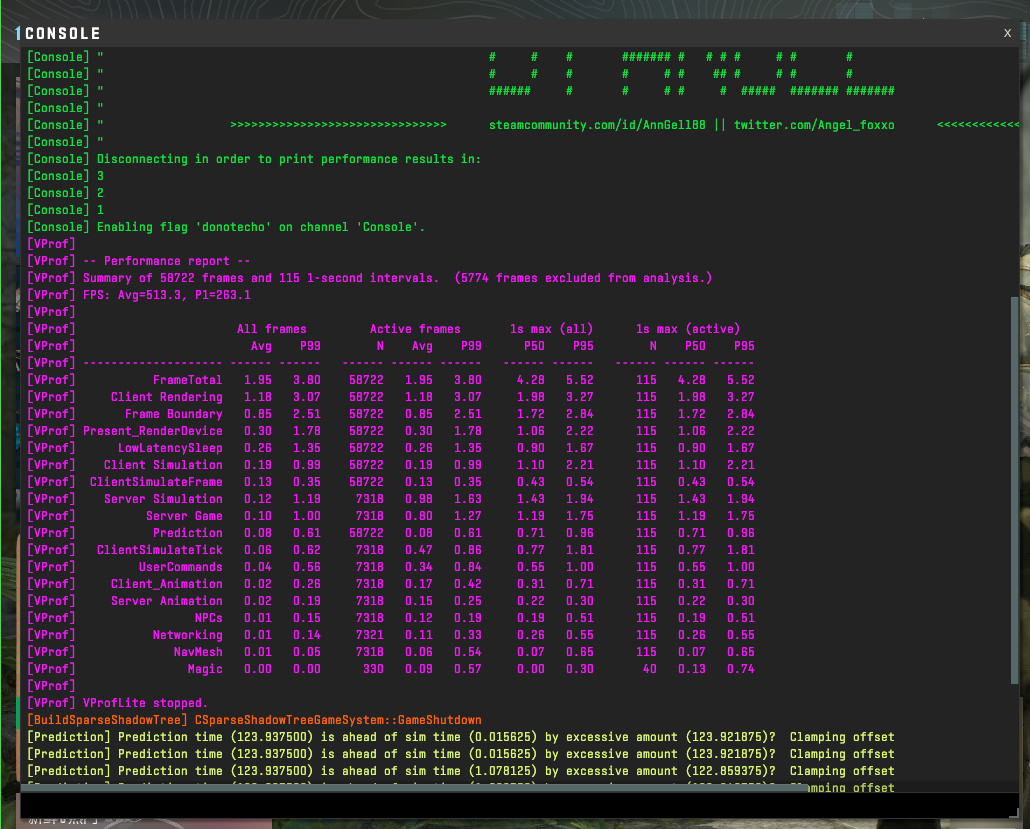Image resolution: width=1030 pixels, height=829 pixels.
Task: Click the 'Summary of 58722 frames' line
Action: (x=369, y=278)
